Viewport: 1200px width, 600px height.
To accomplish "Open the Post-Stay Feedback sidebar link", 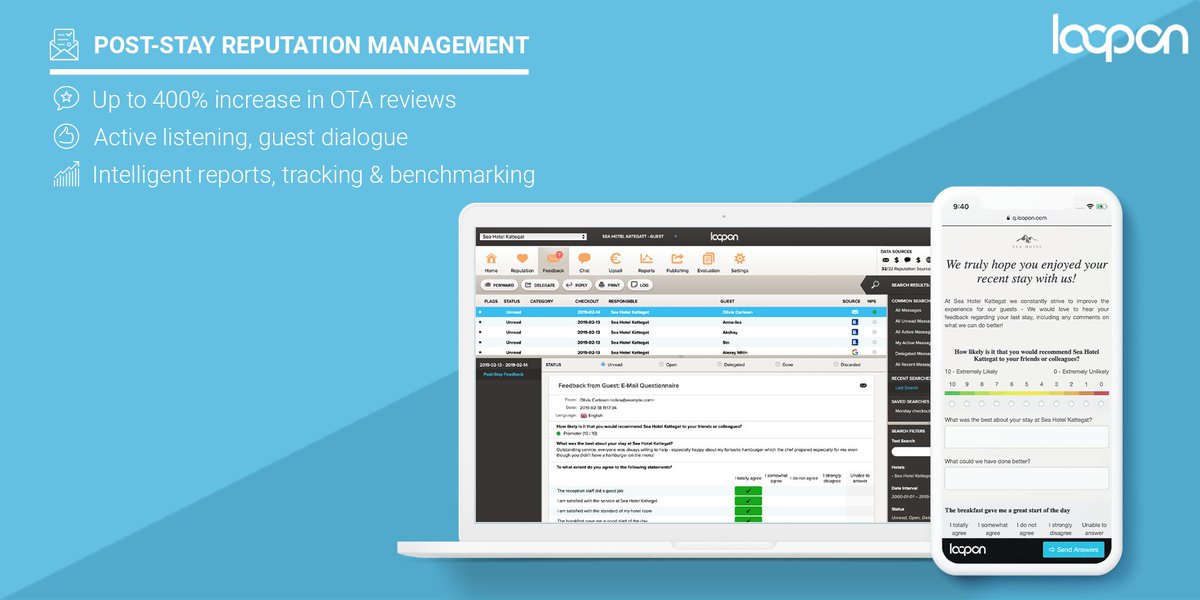I will [502, 374].
